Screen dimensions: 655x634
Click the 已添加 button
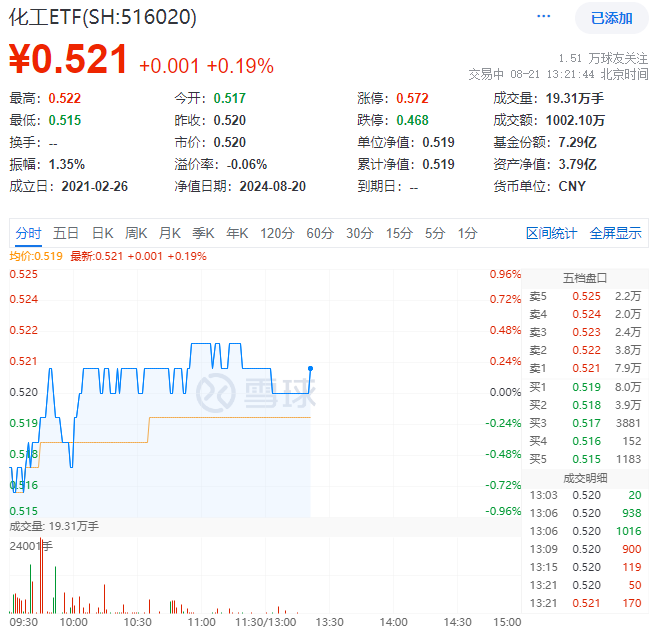pyautogui.click(x=612, y=18)
